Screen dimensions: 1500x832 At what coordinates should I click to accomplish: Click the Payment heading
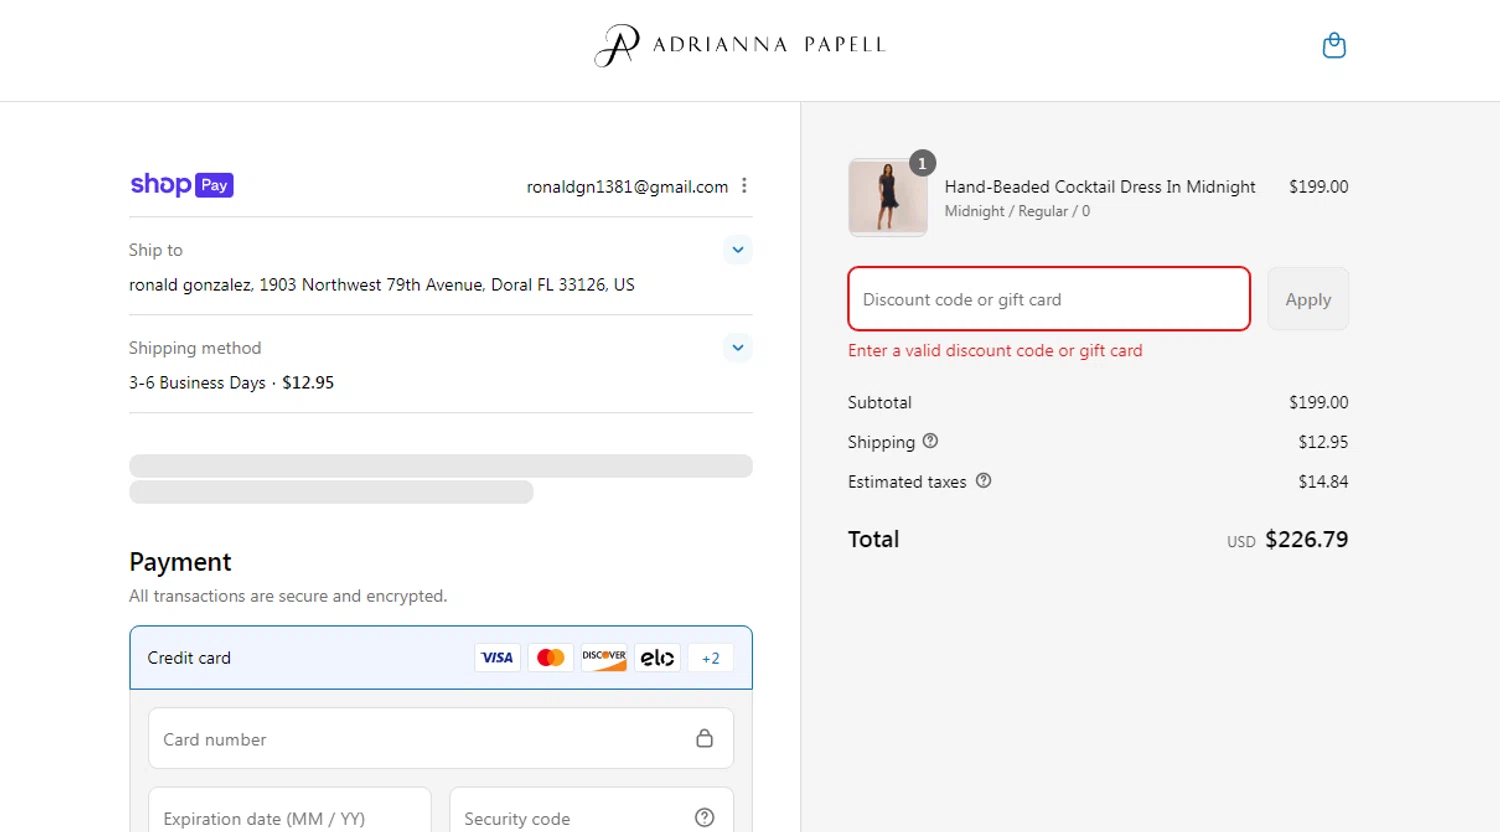180,562
